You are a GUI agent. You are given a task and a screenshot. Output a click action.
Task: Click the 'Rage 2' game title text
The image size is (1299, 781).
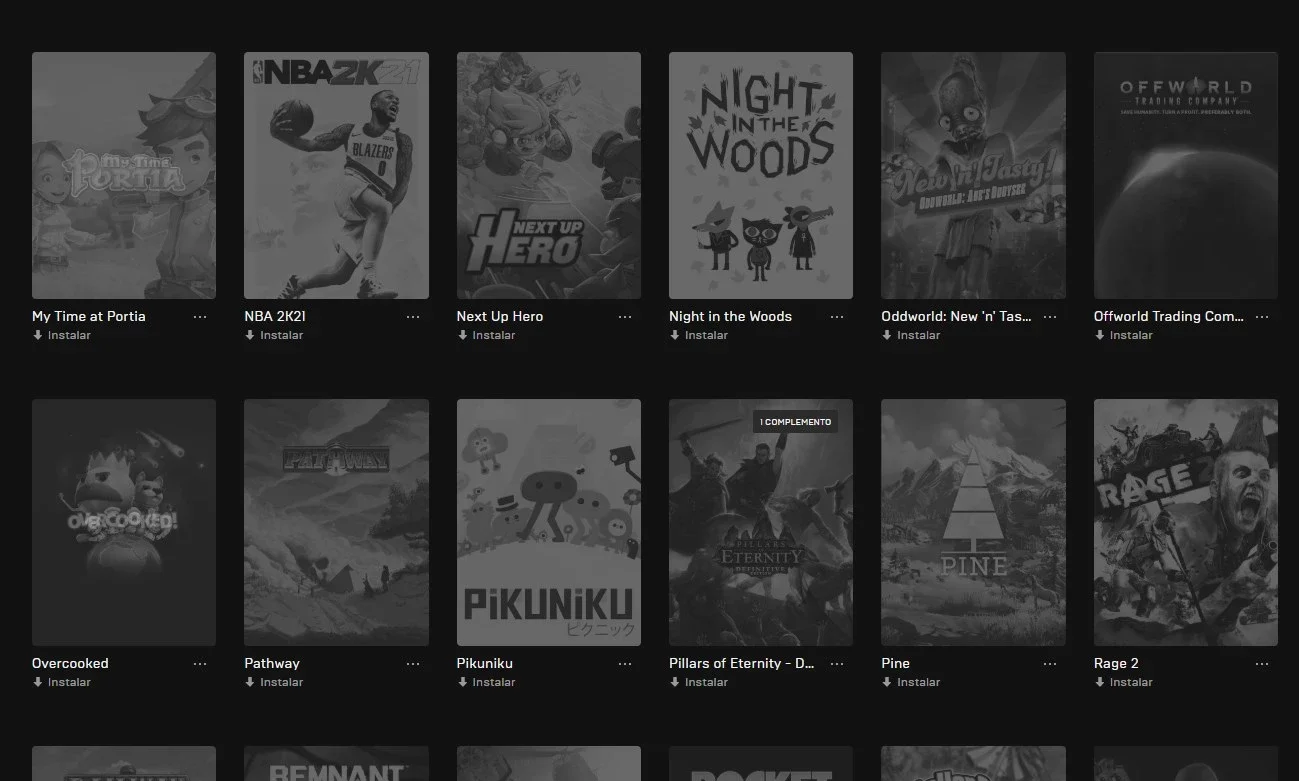point(1116,663)
